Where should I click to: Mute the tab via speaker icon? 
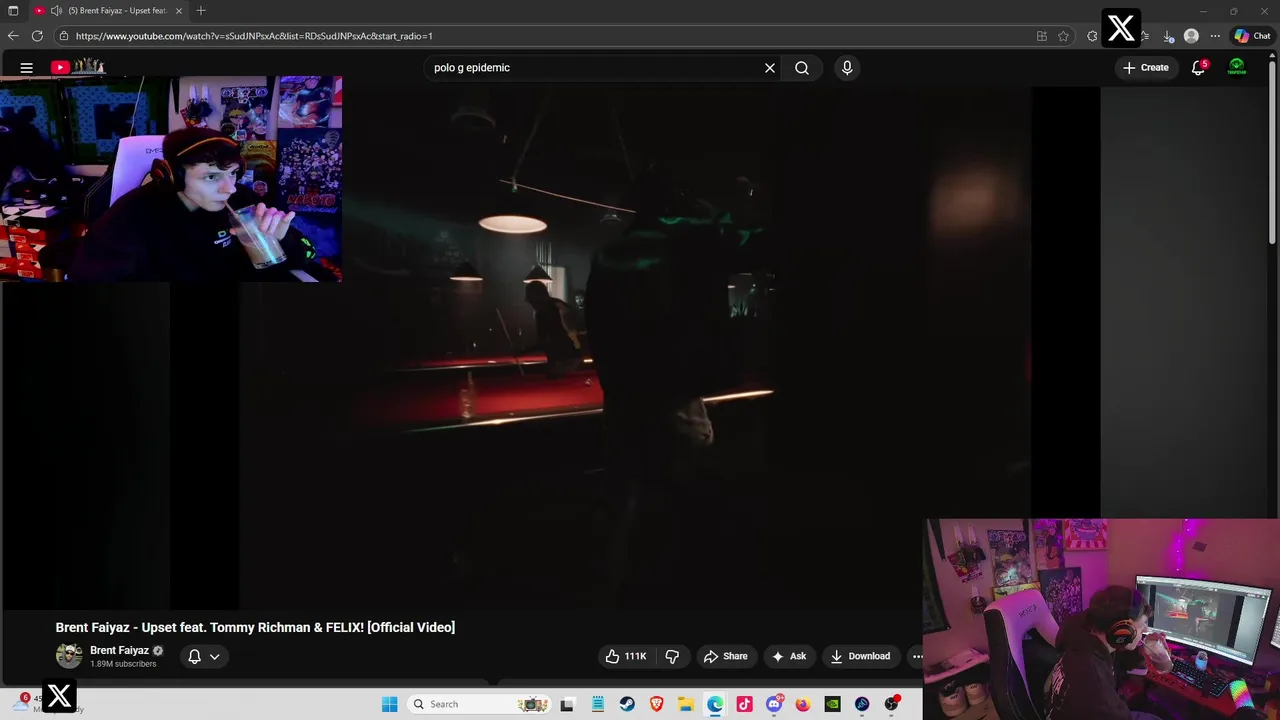point(56,11)
